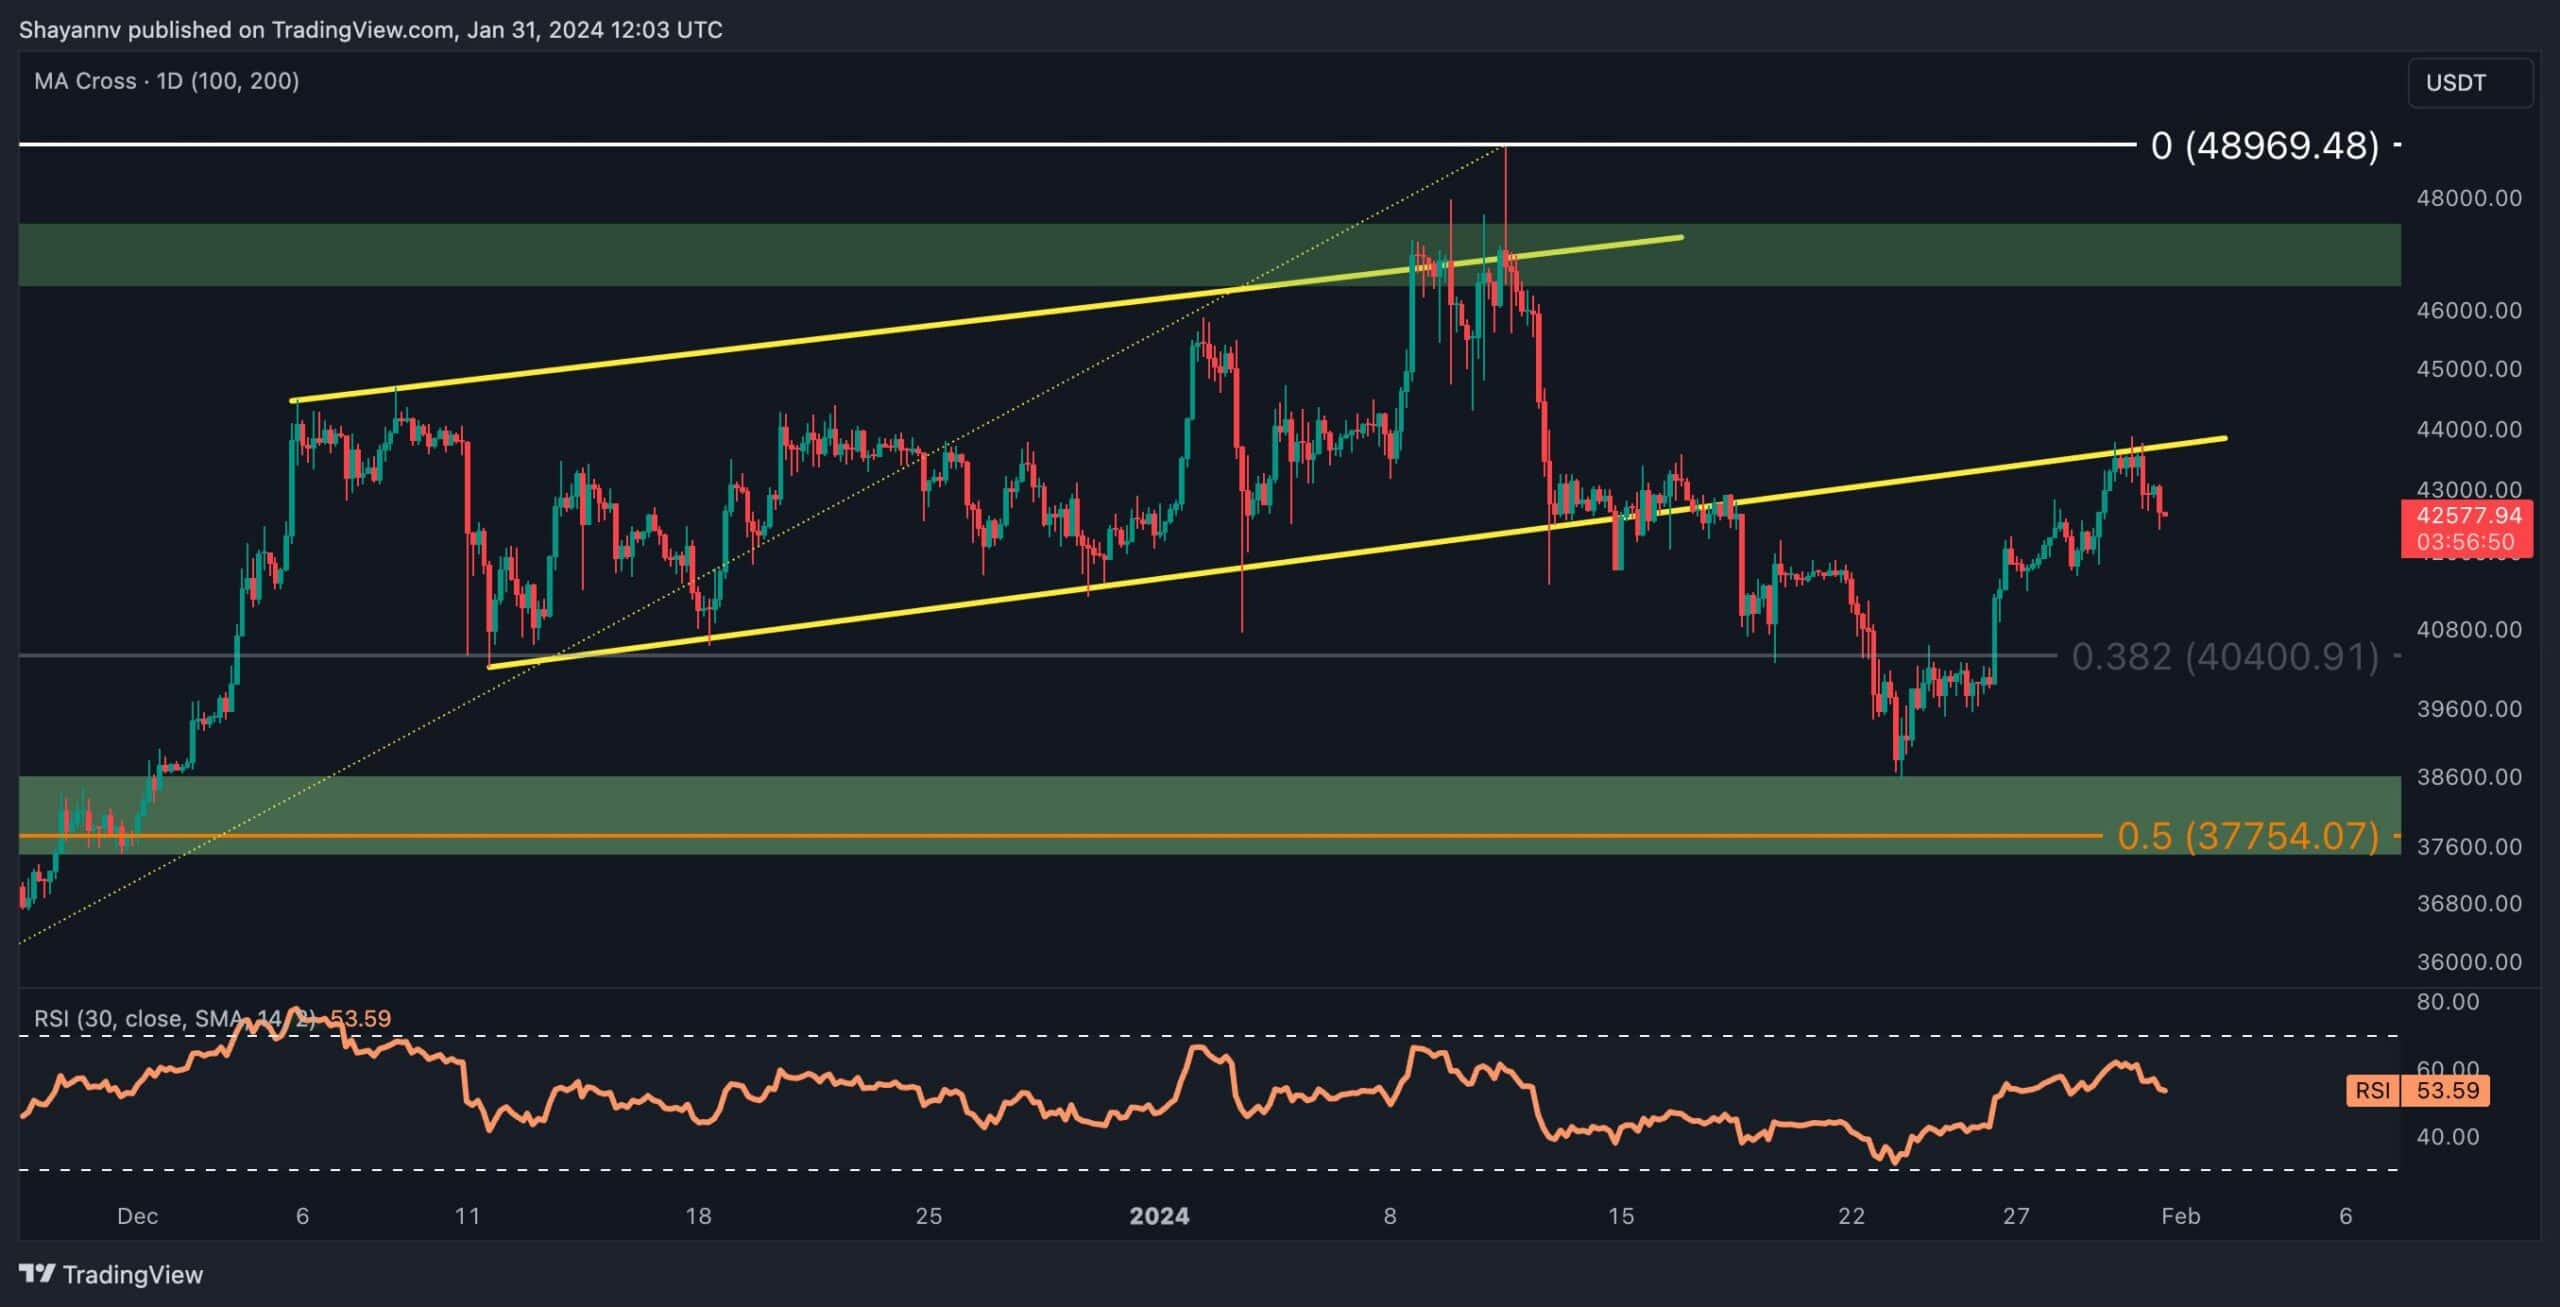Click the Dec label on time axis
Image resolution: width=2560 pixels, height=1307 pixels.
pyautogui.click(x=137, y=1216)
